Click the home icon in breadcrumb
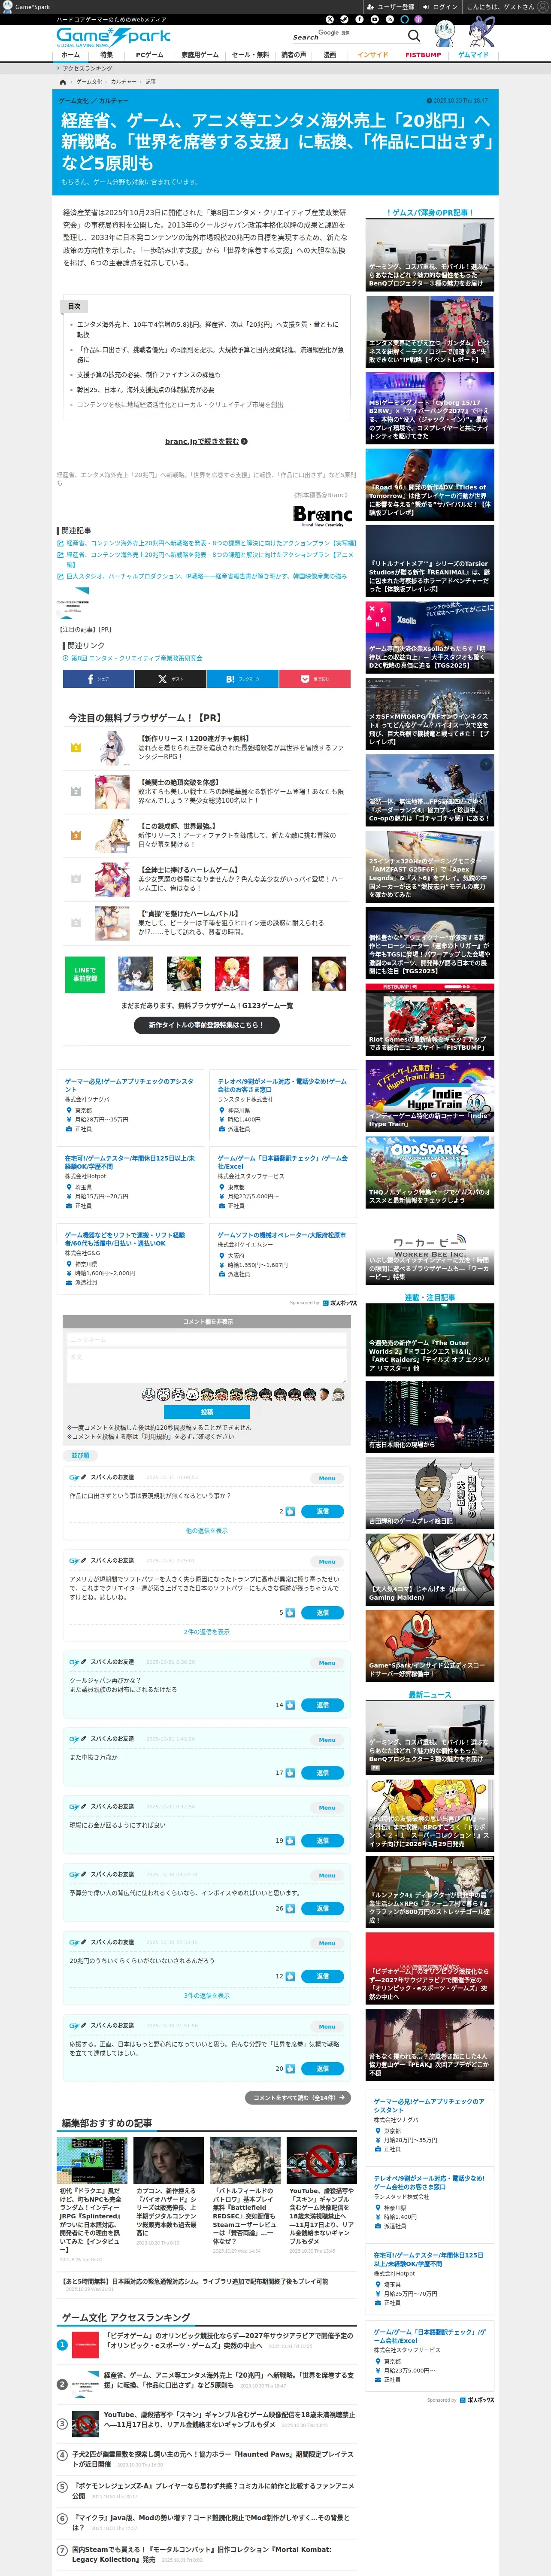551x2576 pixels. click(x=63, y=82)
